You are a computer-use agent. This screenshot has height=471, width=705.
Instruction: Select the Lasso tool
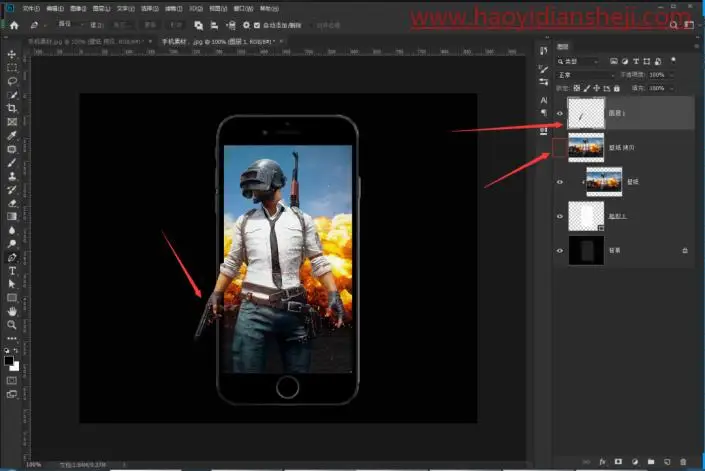(12, 81)
